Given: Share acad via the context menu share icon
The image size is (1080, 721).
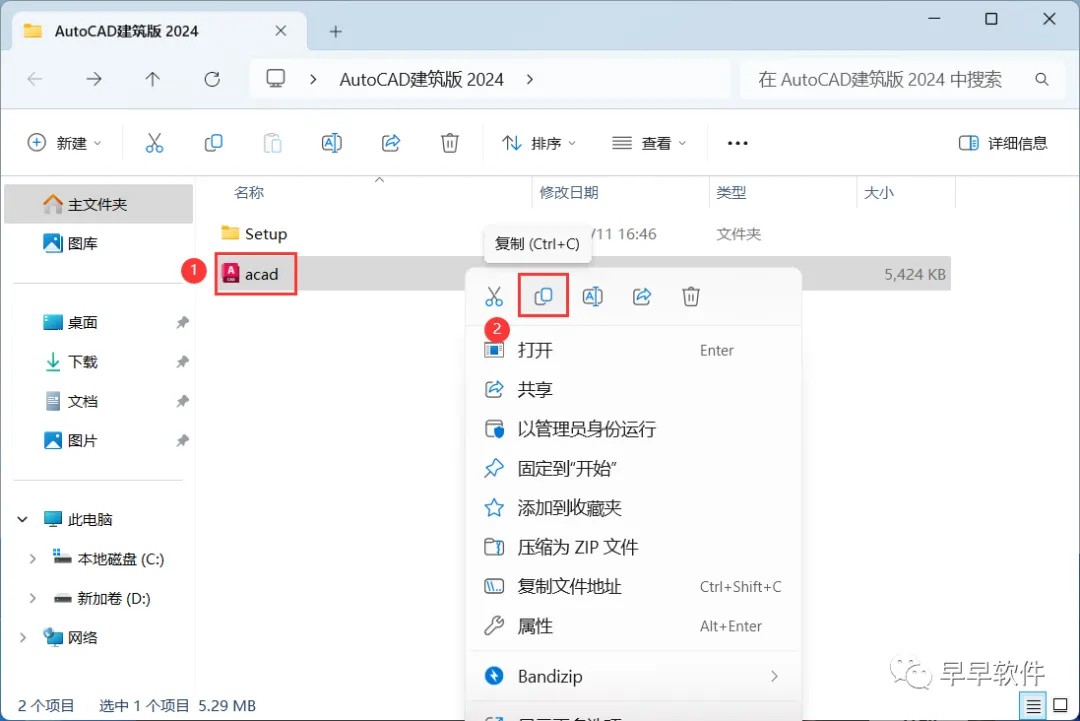Looking at the screenshot, I should [x=642, y=297].
